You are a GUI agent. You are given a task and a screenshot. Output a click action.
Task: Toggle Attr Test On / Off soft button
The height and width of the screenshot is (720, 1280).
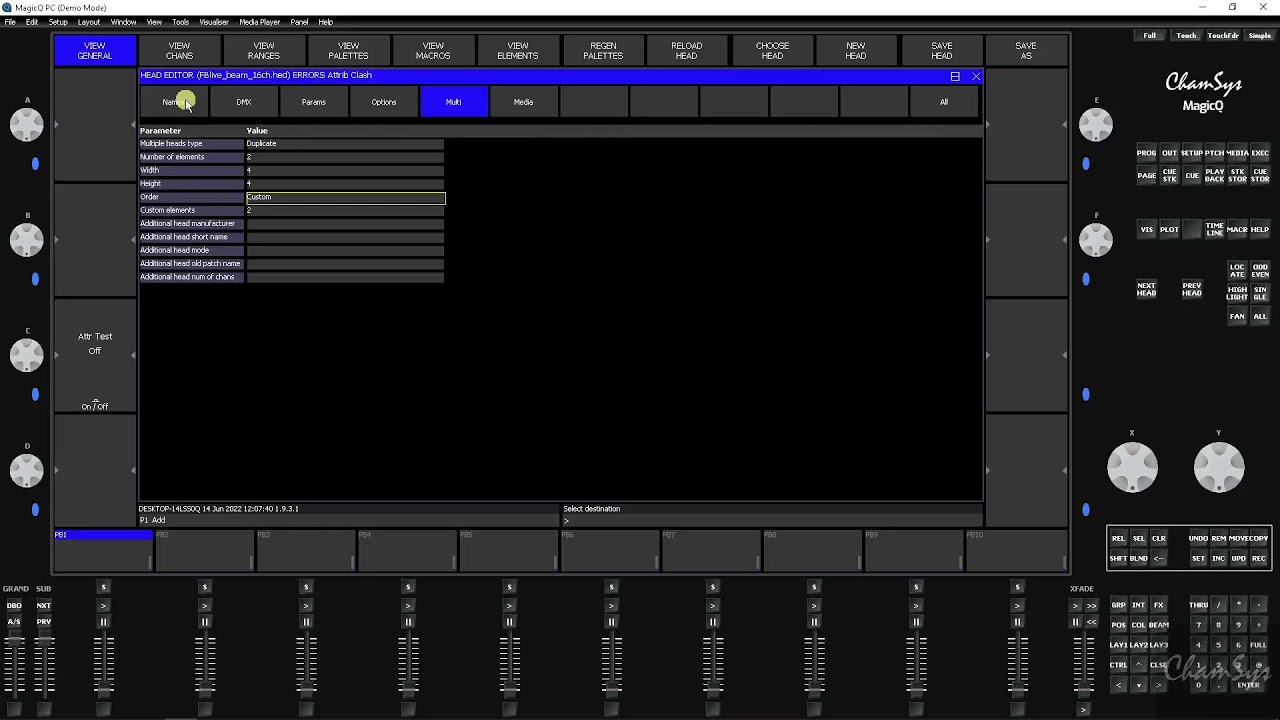(x=95, y=355)
